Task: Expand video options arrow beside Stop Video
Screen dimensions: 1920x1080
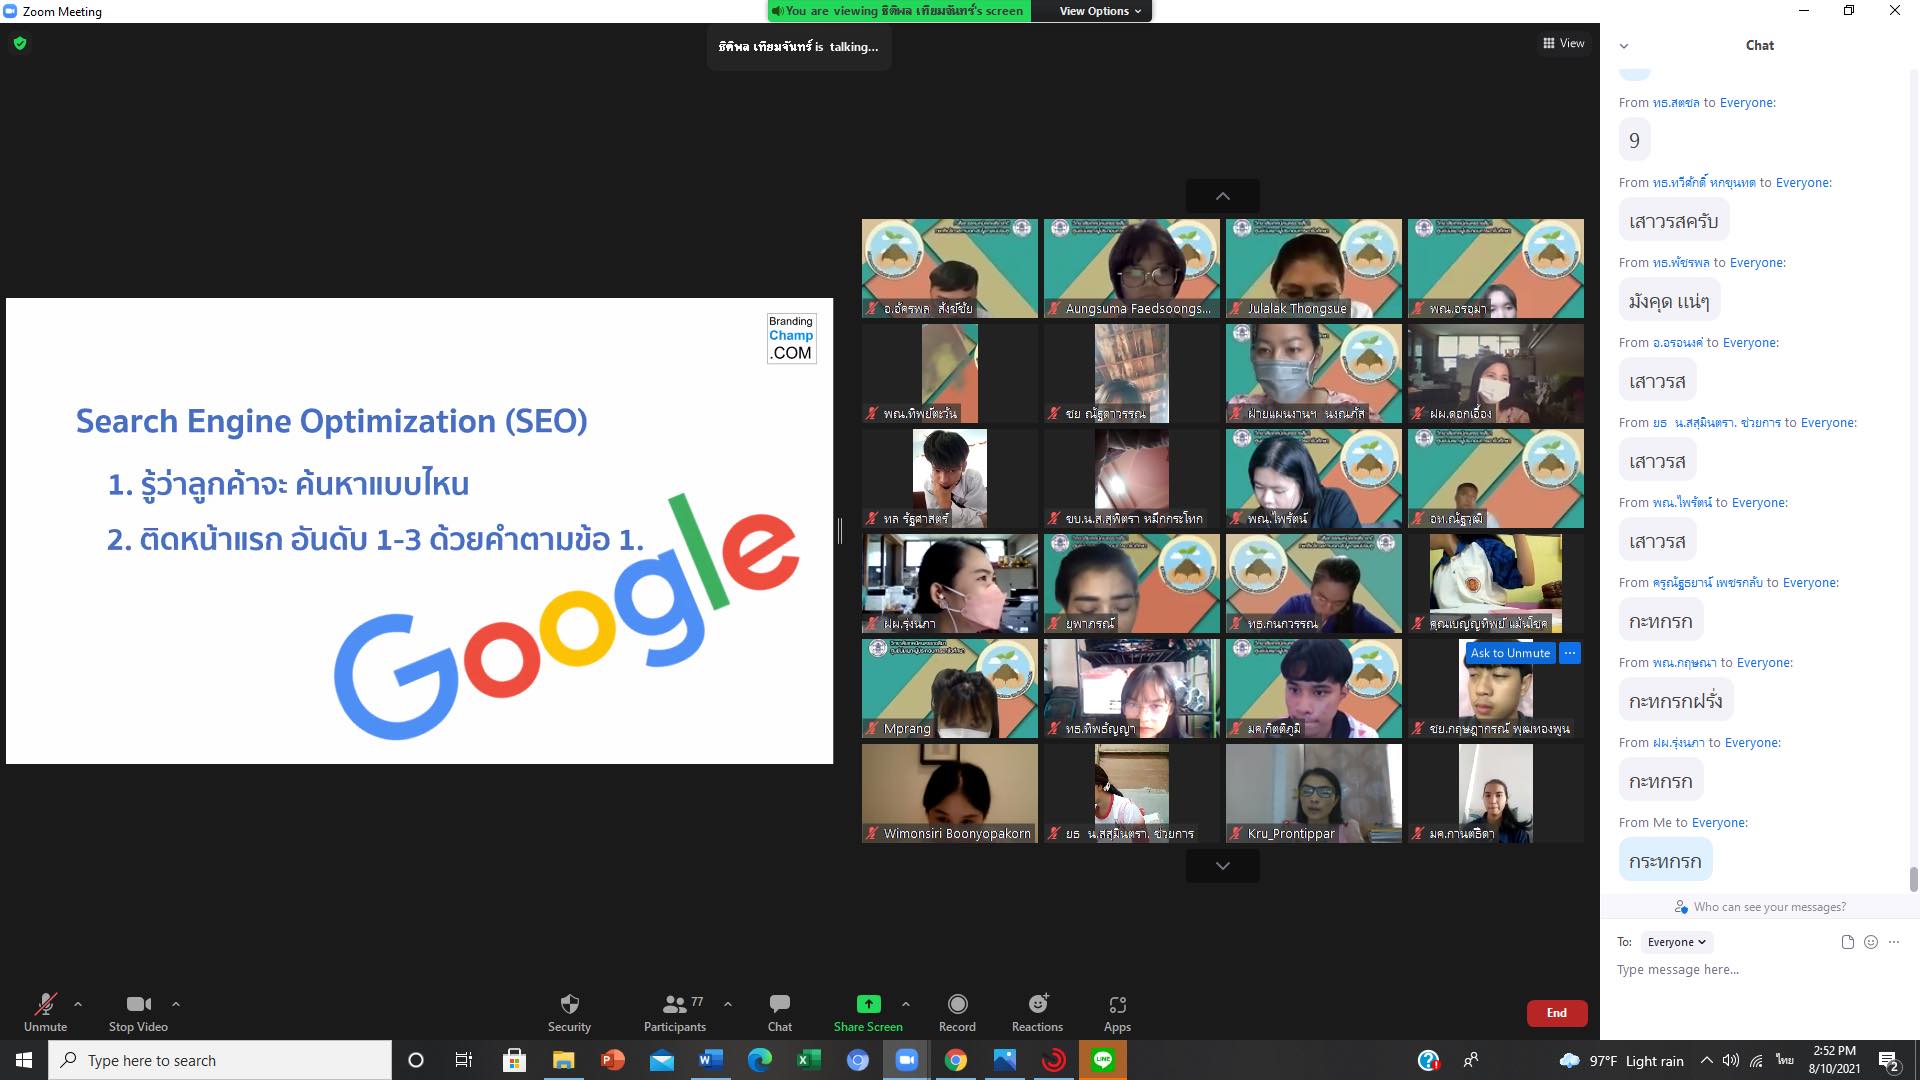Action: [176, 1004]
